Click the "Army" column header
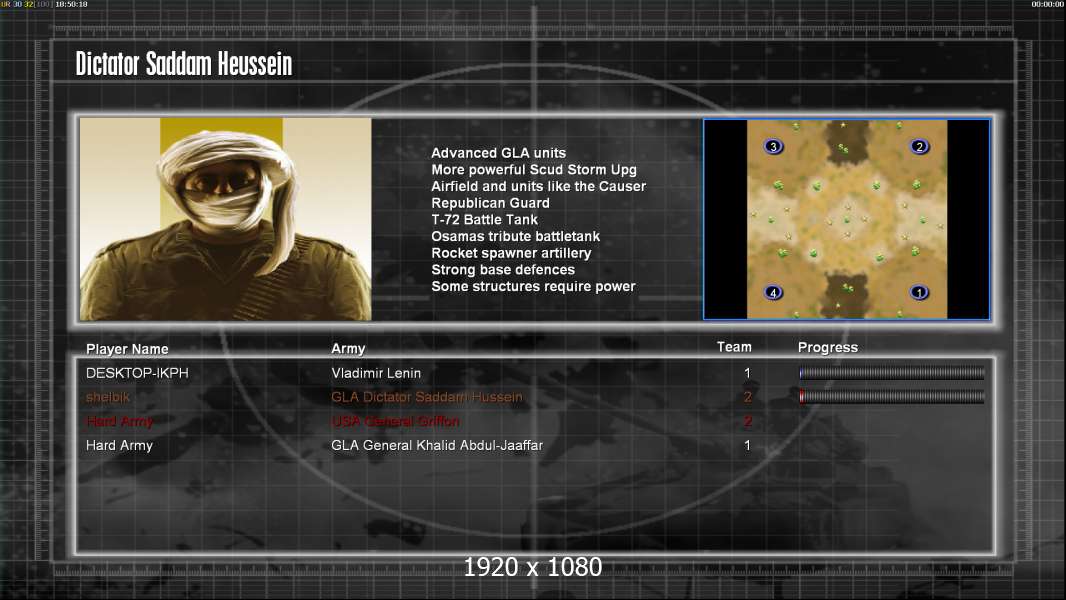 pyautogui.click(x=348, y=349)
